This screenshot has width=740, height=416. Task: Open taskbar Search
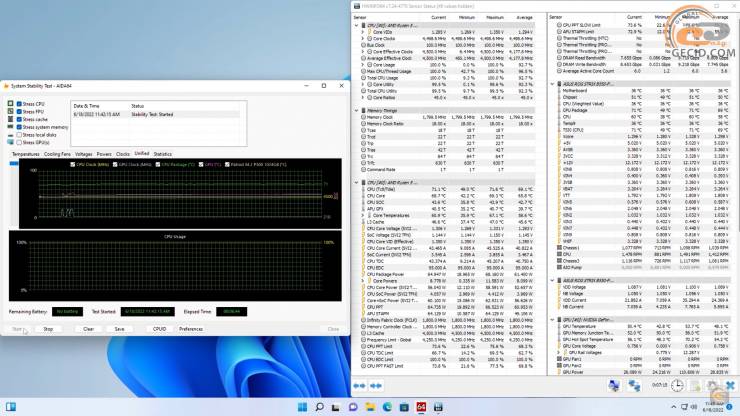320,407
